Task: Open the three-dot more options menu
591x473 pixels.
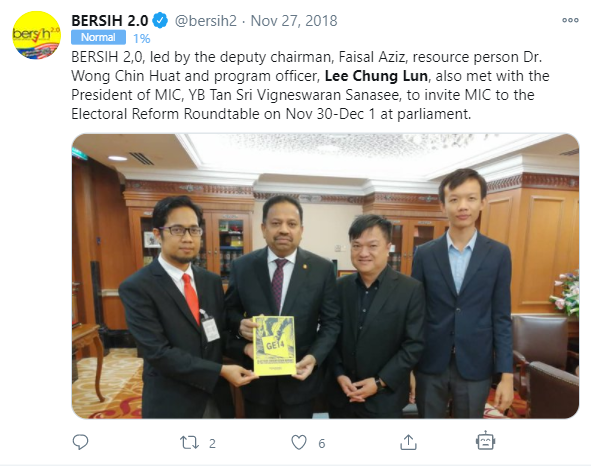Action: point(570,20)
